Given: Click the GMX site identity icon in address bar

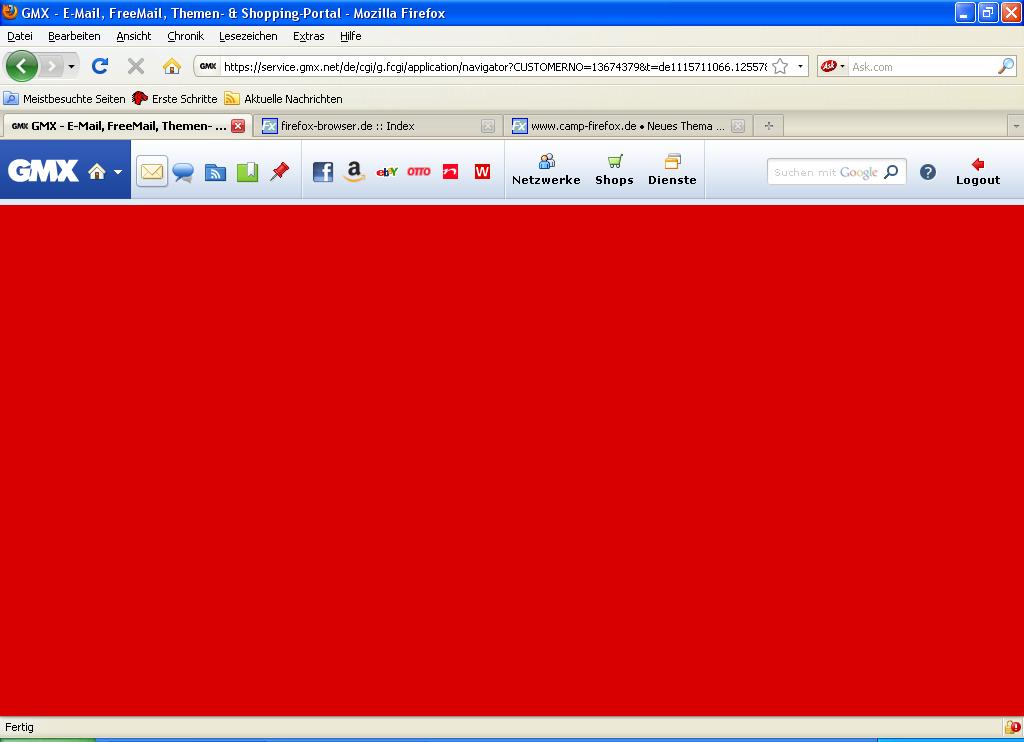Looking at the screenshot, I should pyautogui.click(x=208, y=67).
